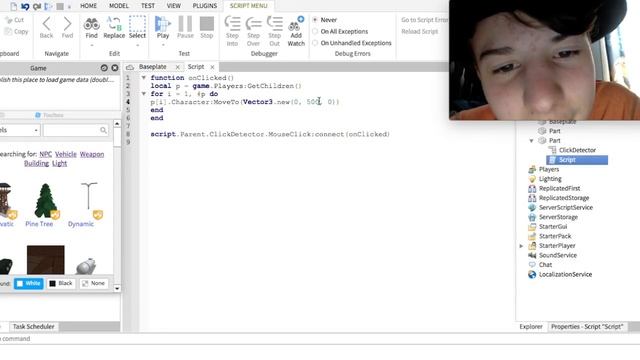Click the new file icon in quick toolbar
The image size is (640, 360).
coord(13,6)
